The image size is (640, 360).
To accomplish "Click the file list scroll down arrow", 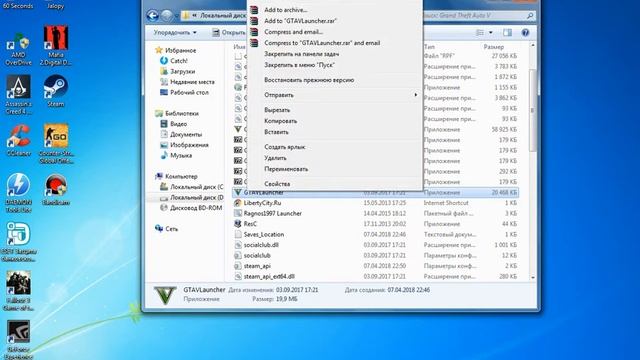I will point(533,277).
